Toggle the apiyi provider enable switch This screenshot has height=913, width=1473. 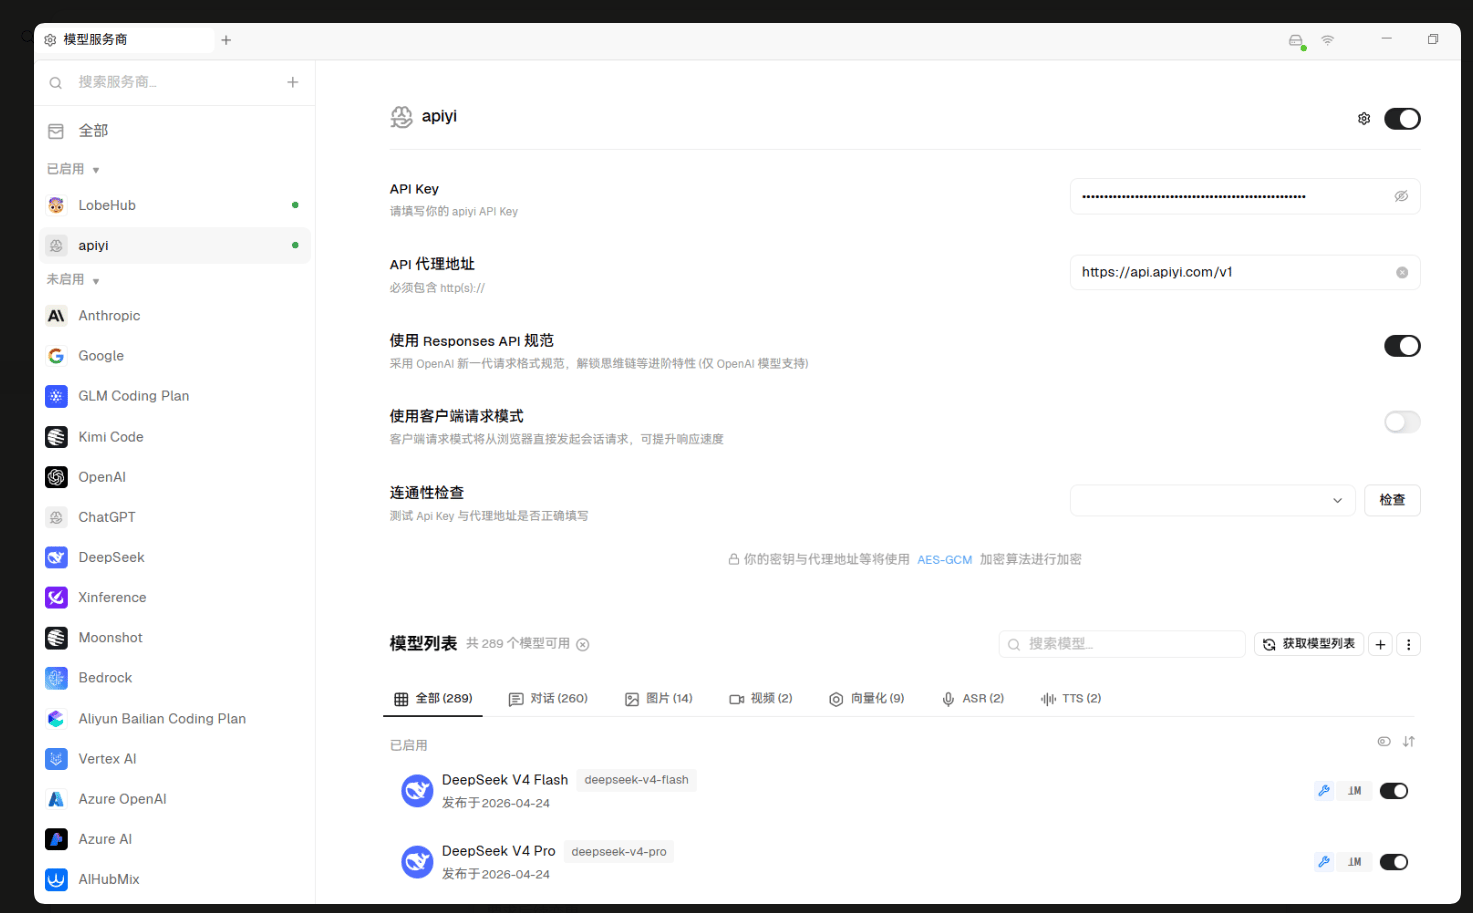1402,119
